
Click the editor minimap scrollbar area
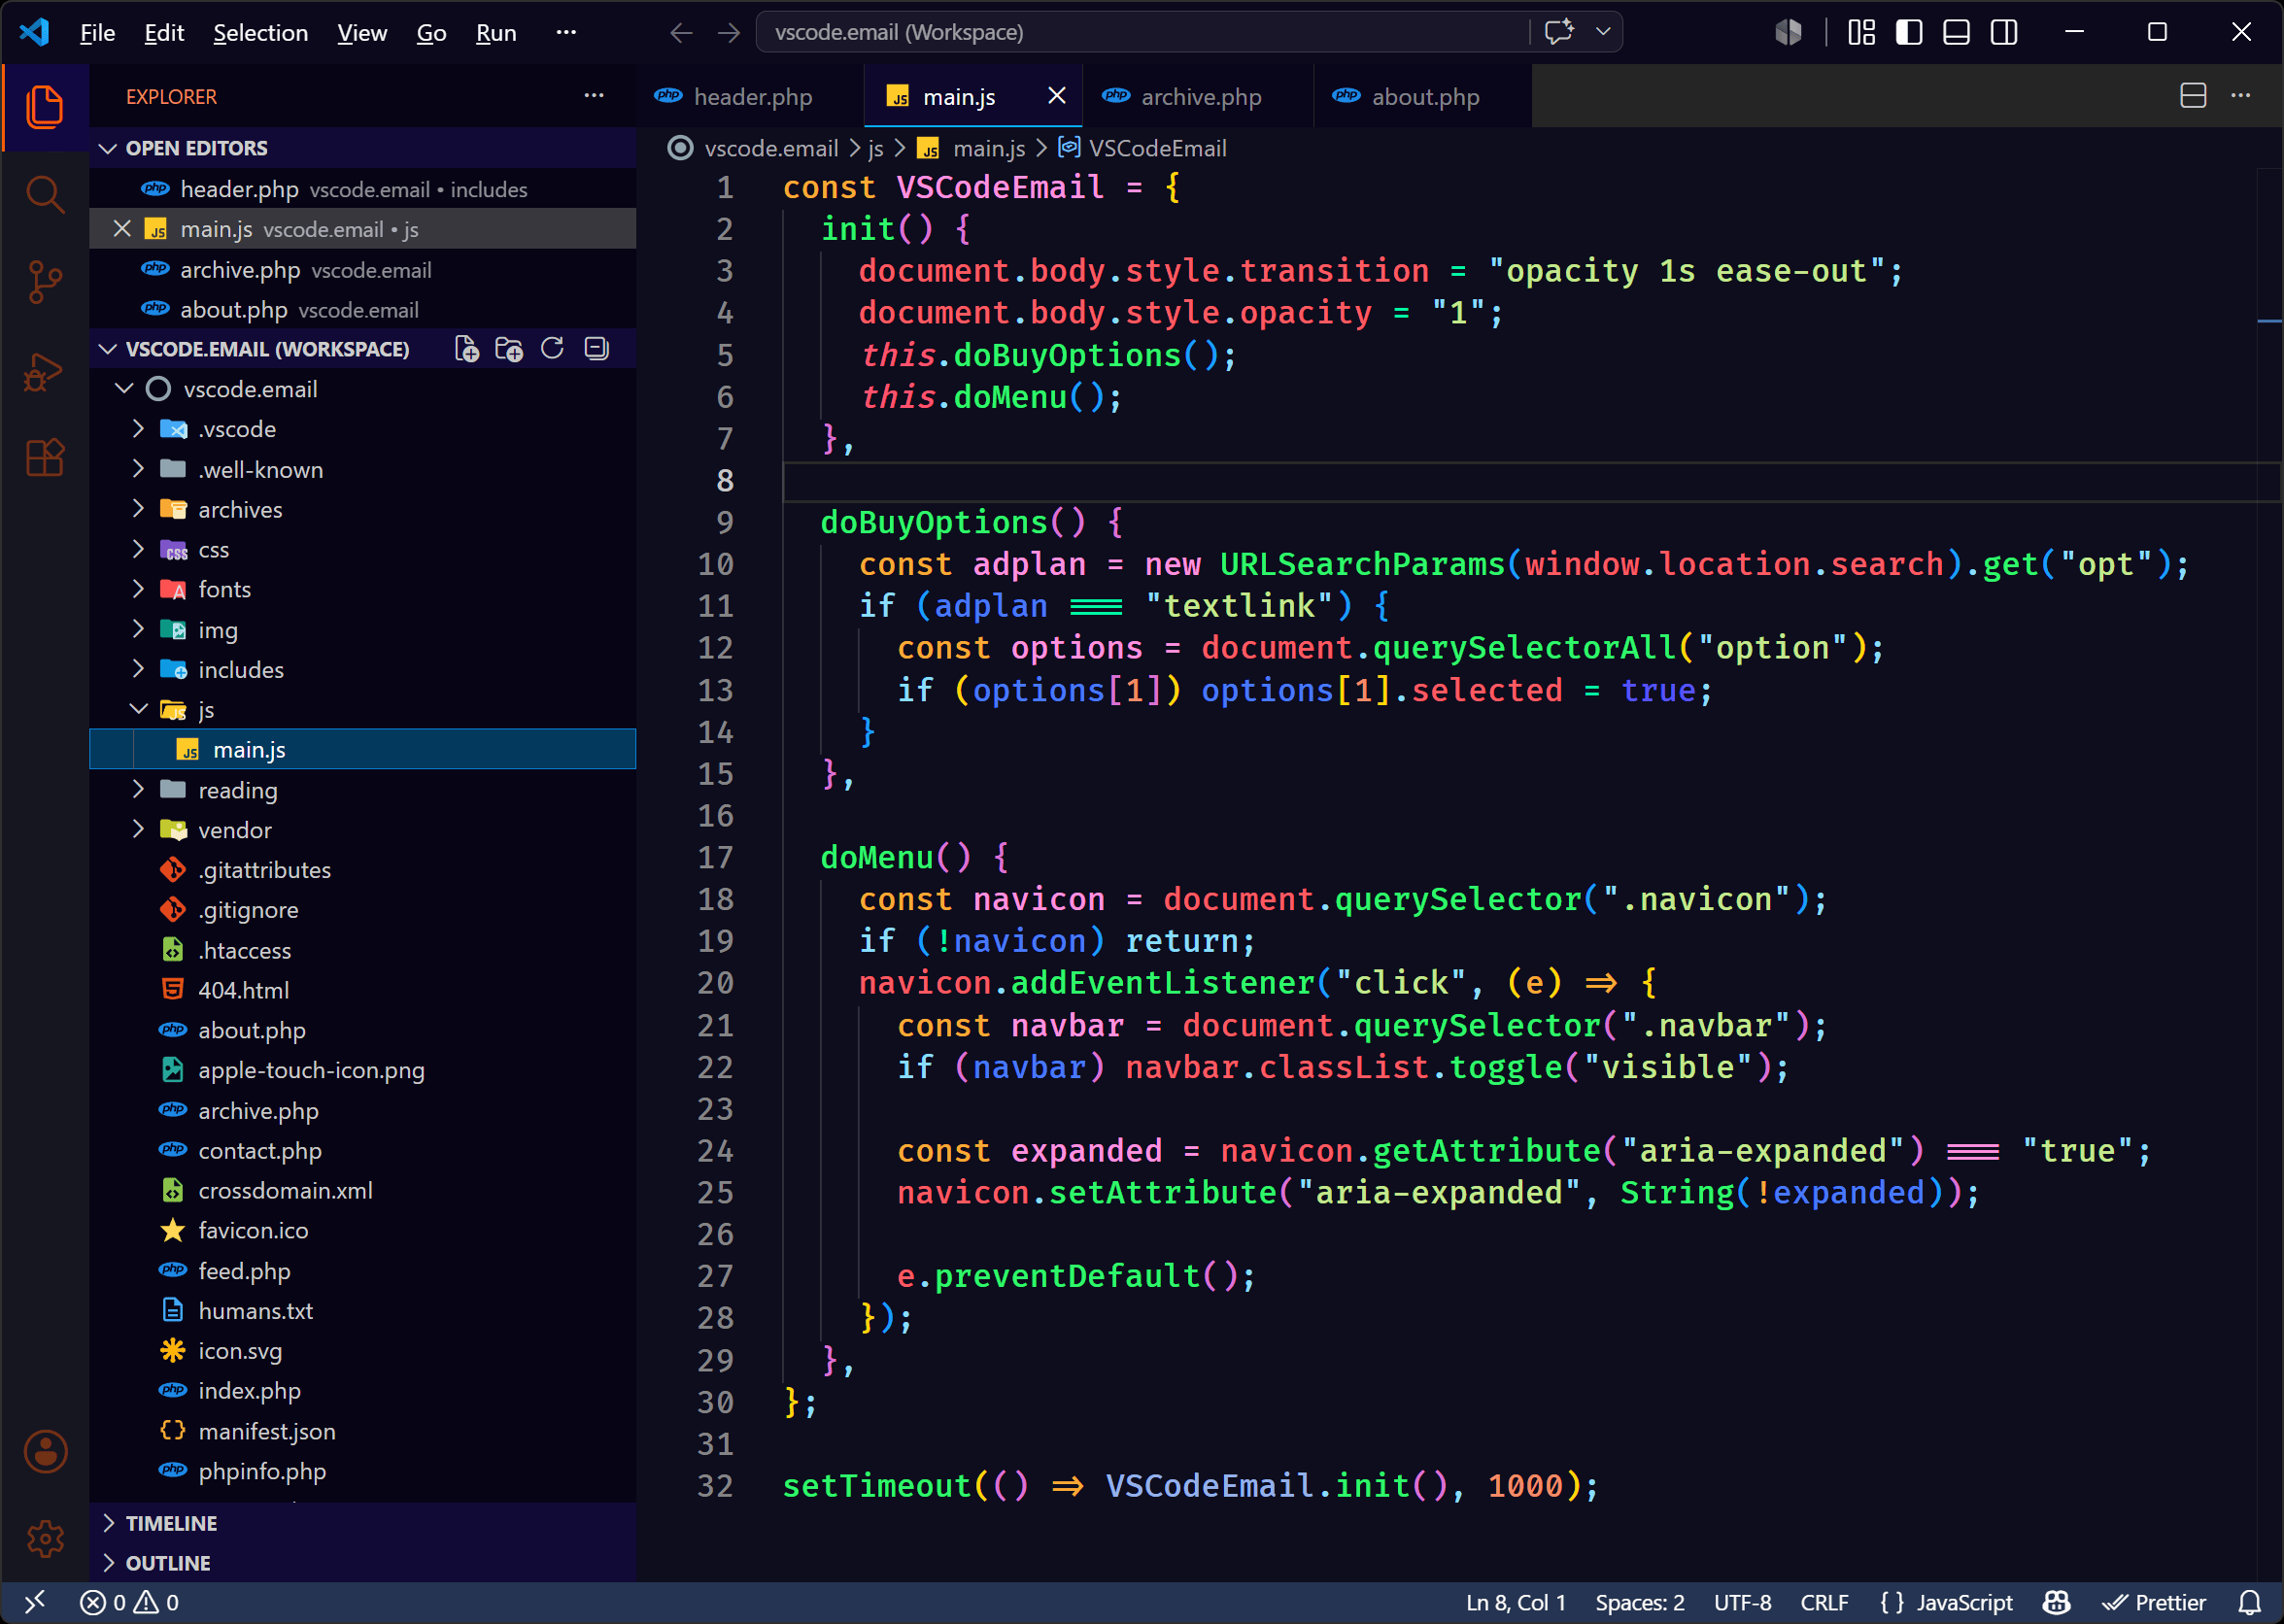click(2269, 875)
